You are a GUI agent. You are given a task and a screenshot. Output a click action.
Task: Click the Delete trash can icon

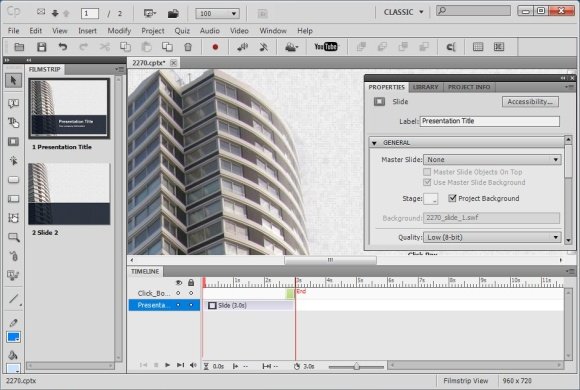(188, 47)
